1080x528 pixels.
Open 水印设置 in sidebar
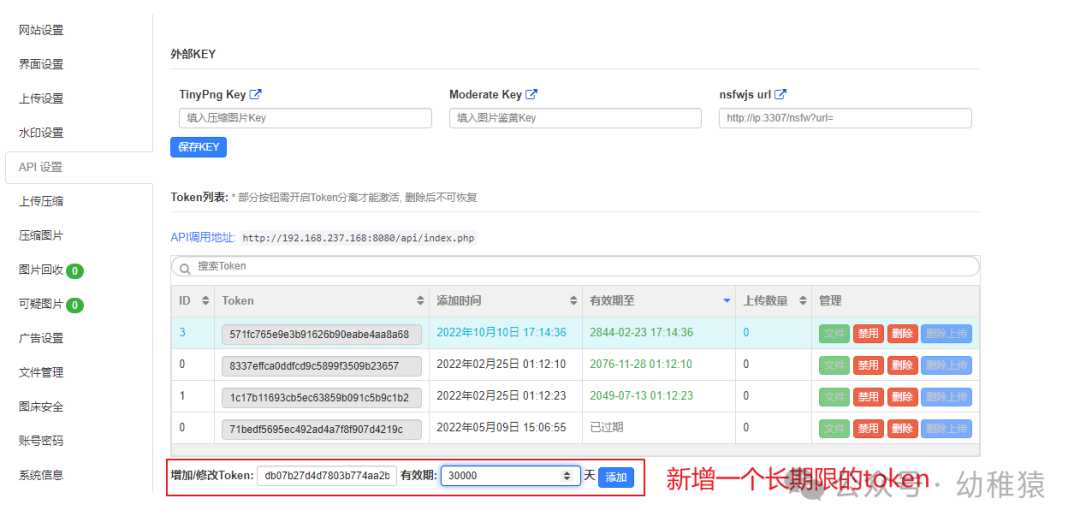pyautogui.click(x=41, y=133)
